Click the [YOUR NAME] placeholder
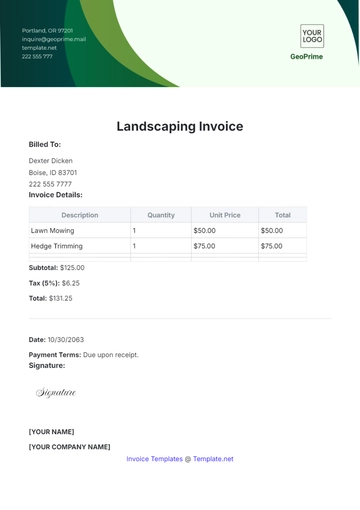Screen dimensions: 360x510 point(51,432)
